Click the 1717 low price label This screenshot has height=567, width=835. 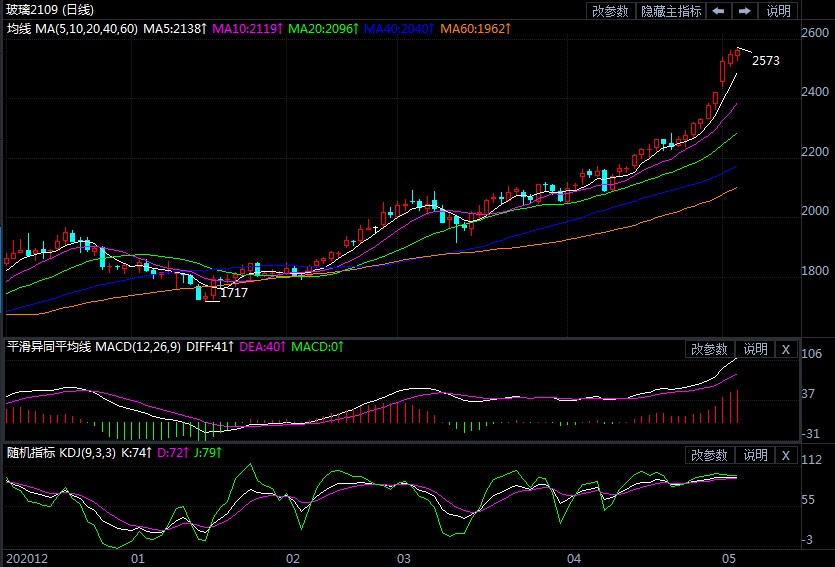click(x=234, y=293)
